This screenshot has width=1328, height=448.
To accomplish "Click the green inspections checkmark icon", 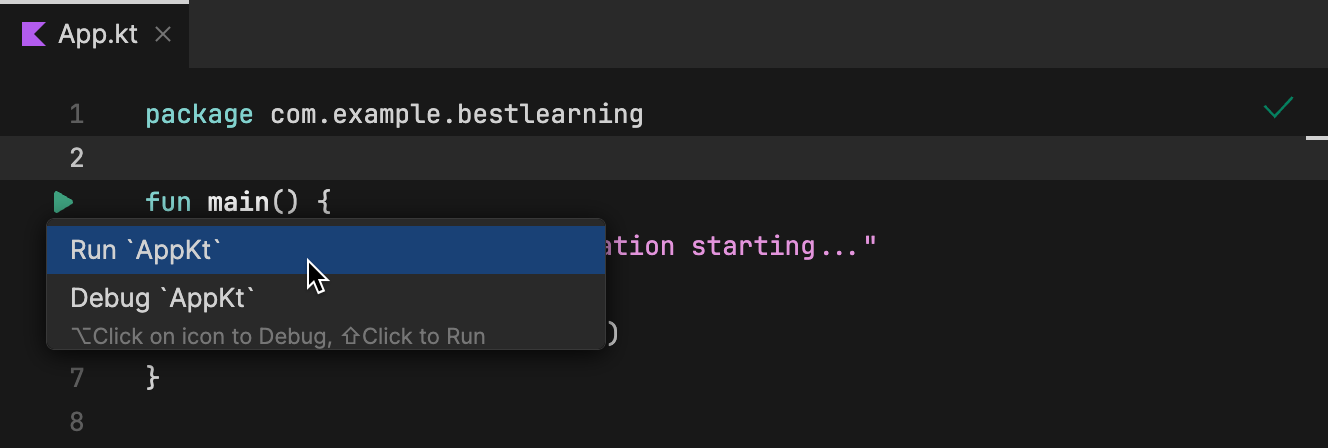I will click(x=1278, y=108).
